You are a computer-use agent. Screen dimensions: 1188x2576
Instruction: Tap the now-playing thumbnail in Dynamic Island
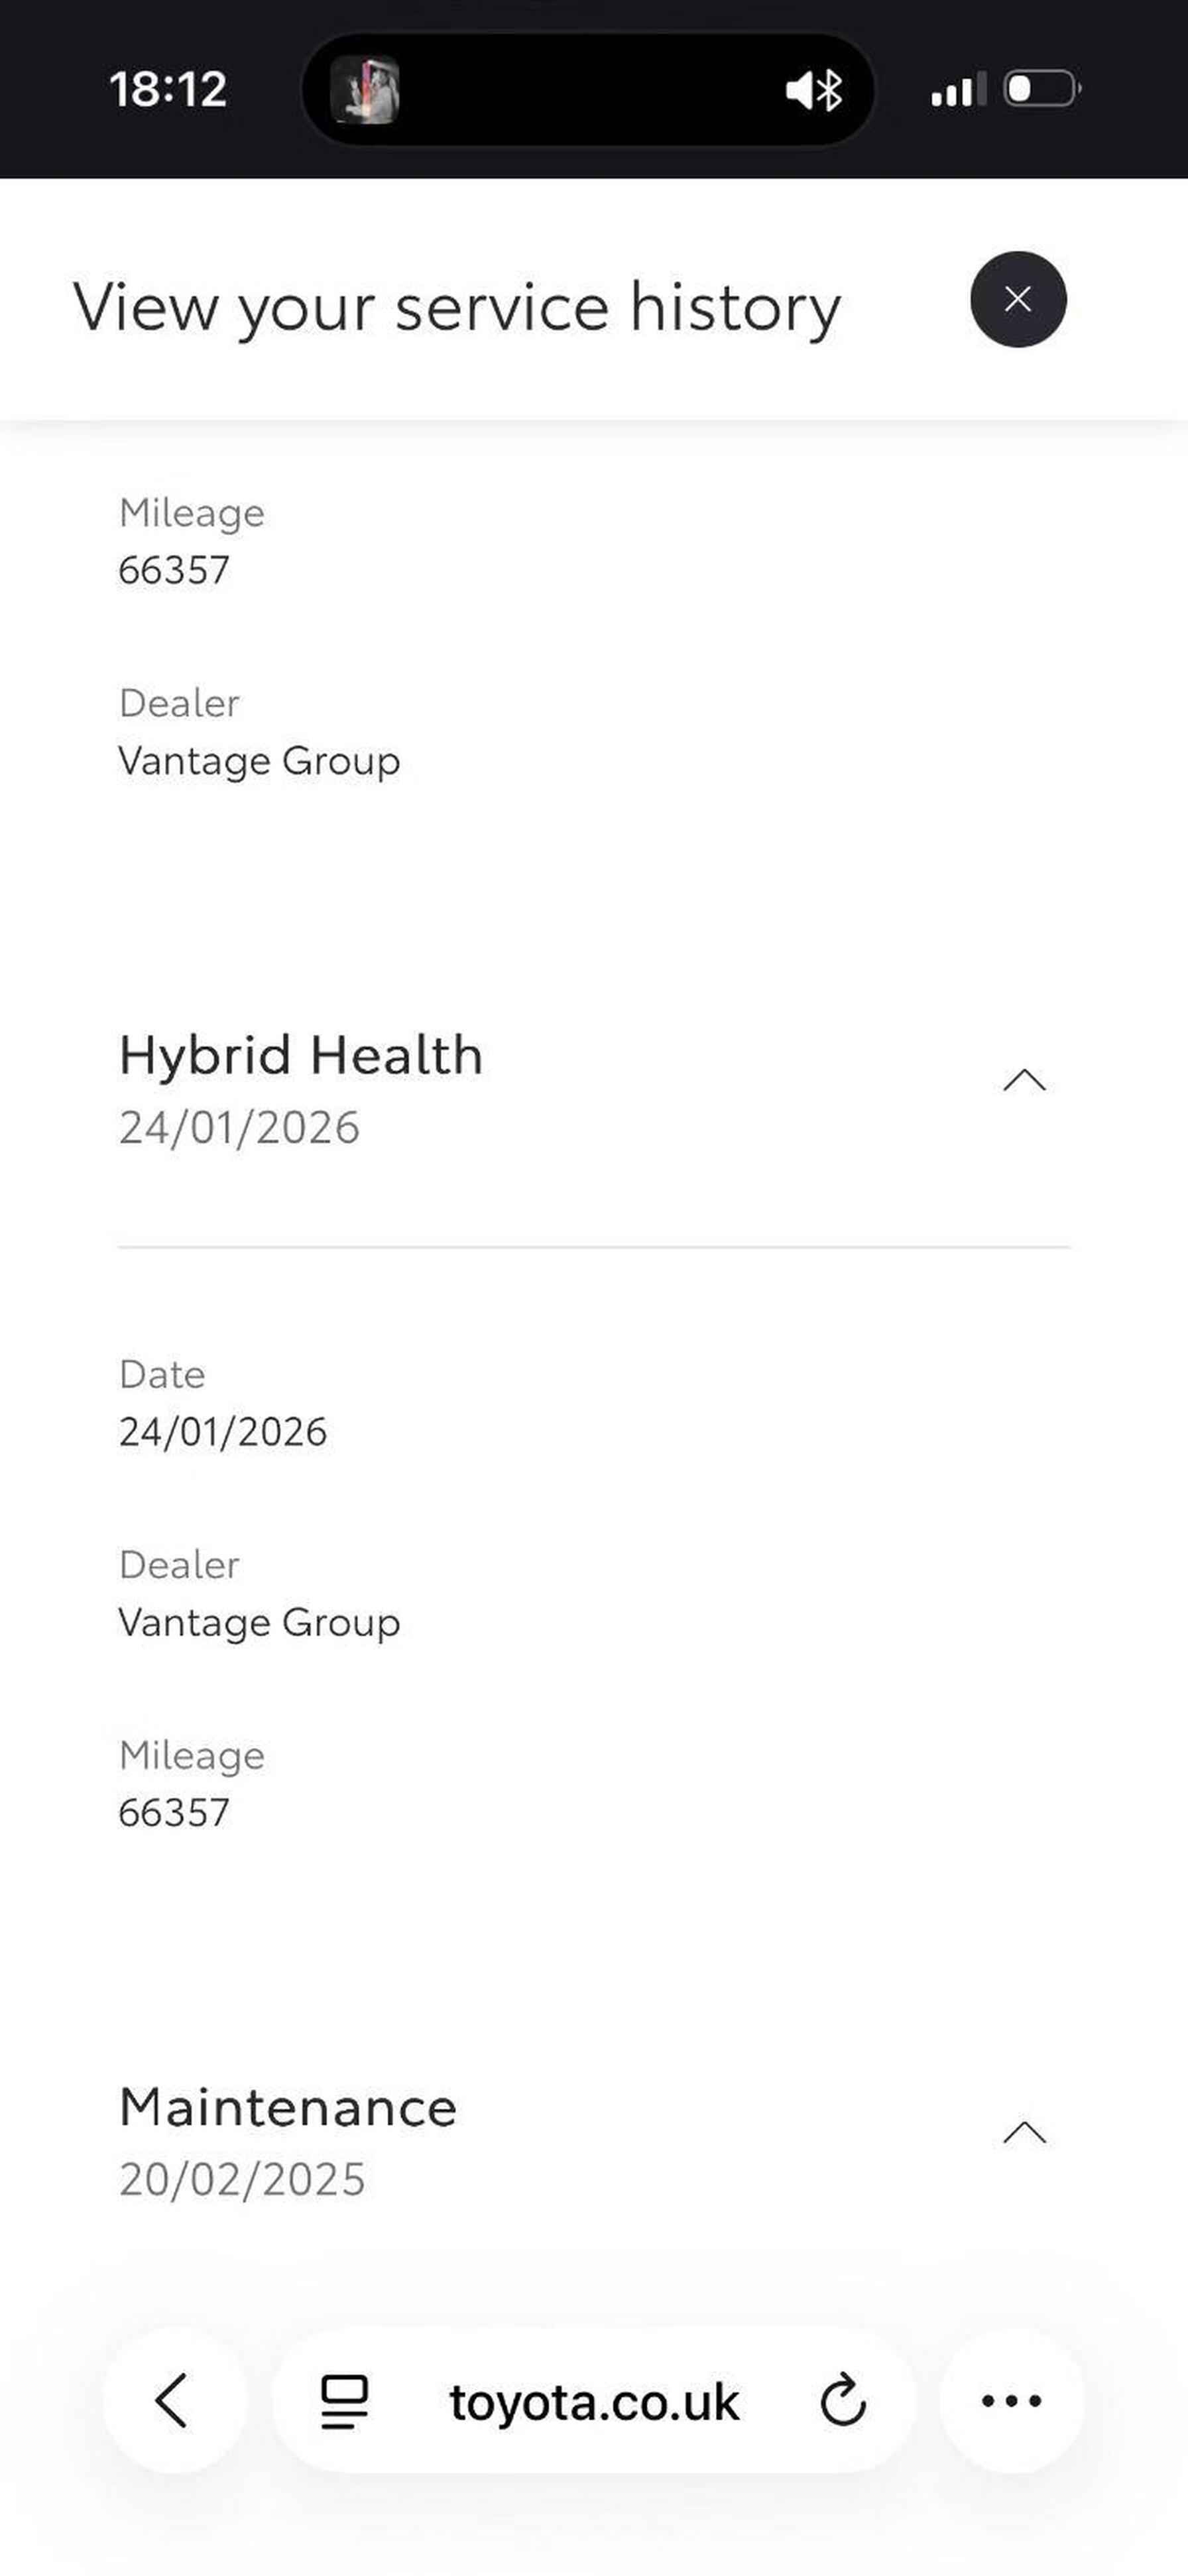click(x=365, y=90)
